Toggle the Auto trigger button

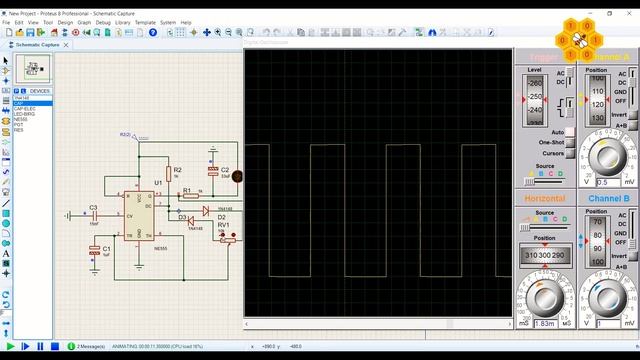[570, 132]
